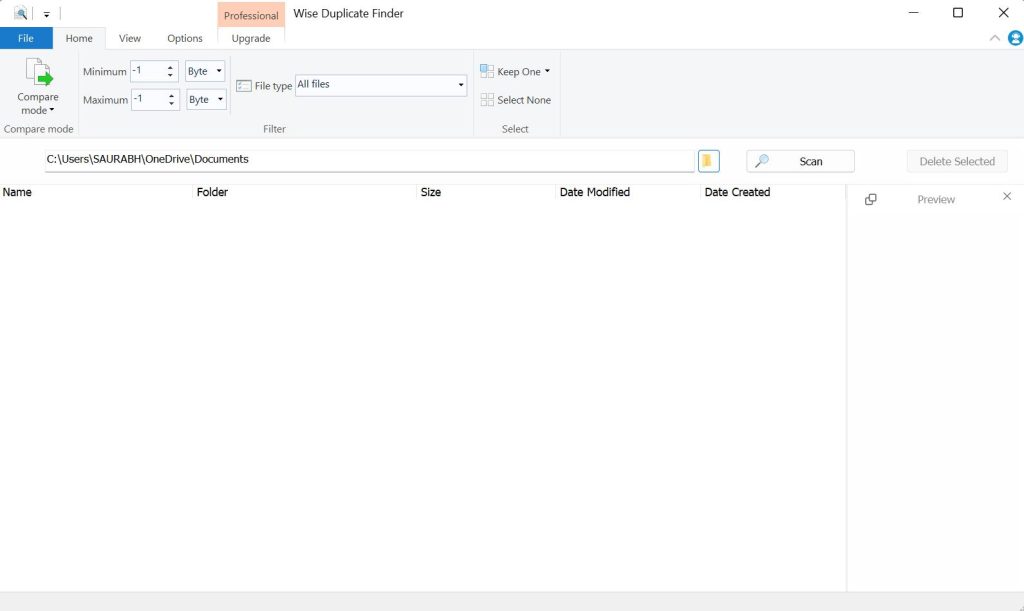This screenshot has width=1024, height=611.
Task: Click the Delete Selected button
Action: 957,161
